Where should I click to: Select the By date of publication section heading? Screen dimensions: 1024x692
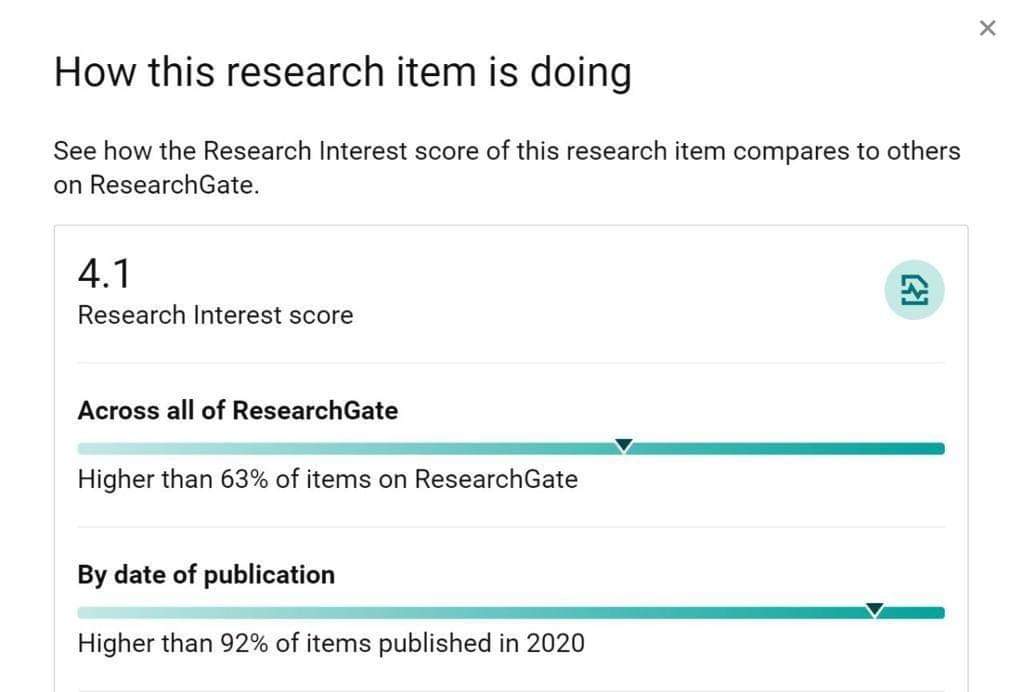click(206, 575)
